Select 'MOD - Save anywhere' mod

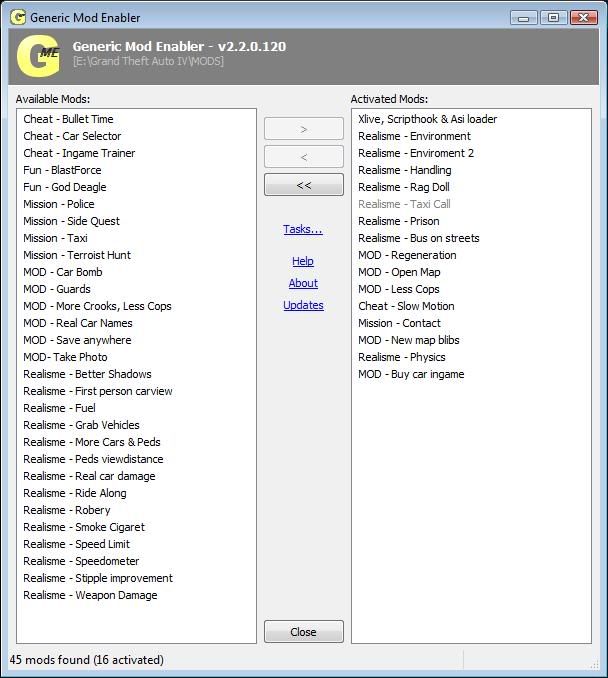click(x=77, y=340)
